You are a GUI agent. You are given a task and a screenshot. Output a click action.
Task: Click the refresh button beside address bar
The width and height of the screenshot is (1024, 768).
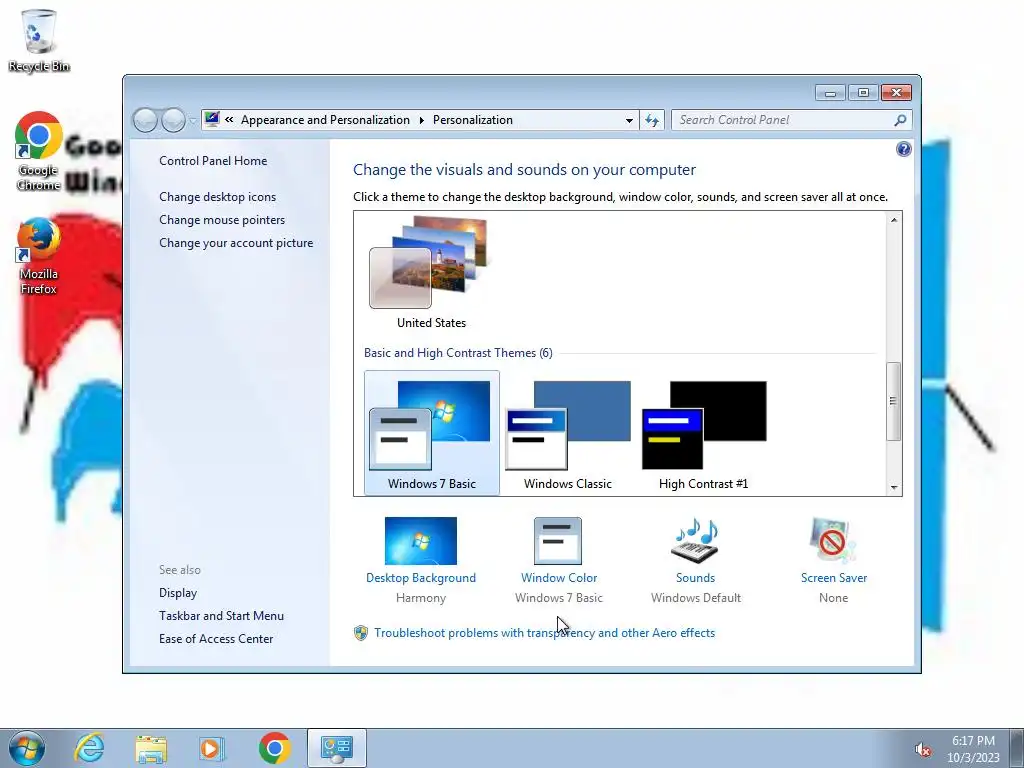652,120
